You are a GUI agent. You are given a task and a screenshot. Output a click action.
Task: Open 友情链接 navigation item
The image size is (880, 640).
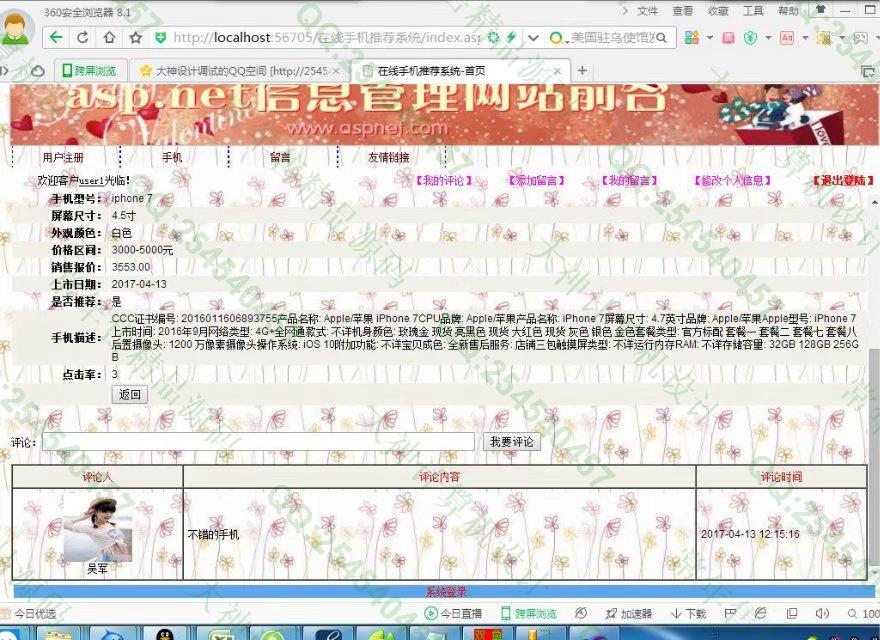point(388,158)
